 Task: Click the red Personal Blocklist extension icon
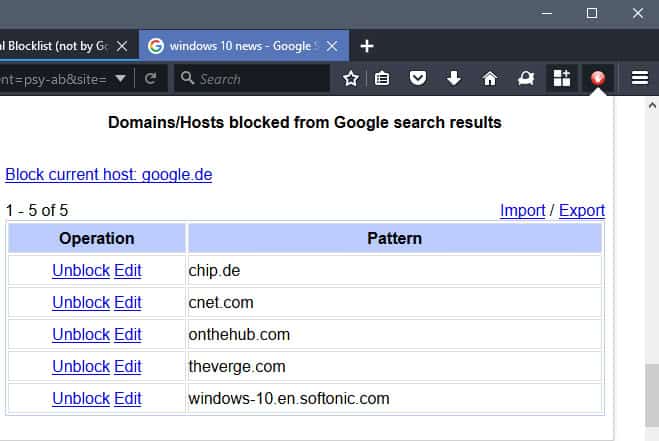coord(598,78)
